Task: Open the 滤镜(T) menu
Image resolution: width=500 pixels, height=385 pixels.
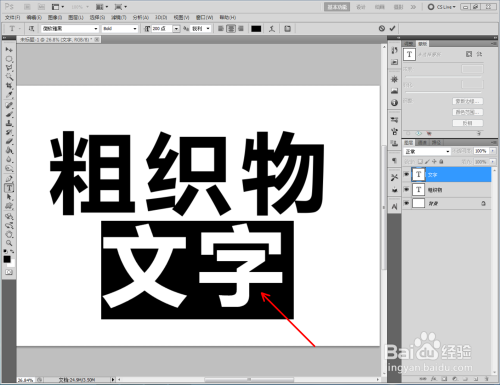Action: (x=119, y=17)
